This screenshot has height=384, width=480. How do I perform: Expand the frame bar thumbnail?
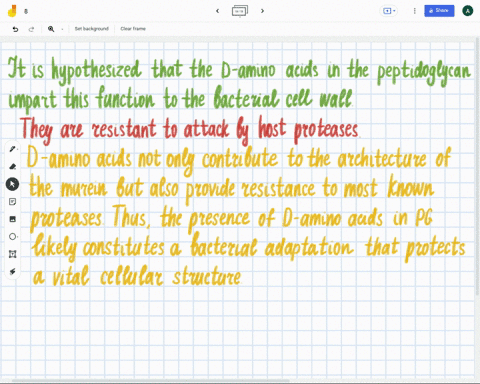(x=240, y=11)
